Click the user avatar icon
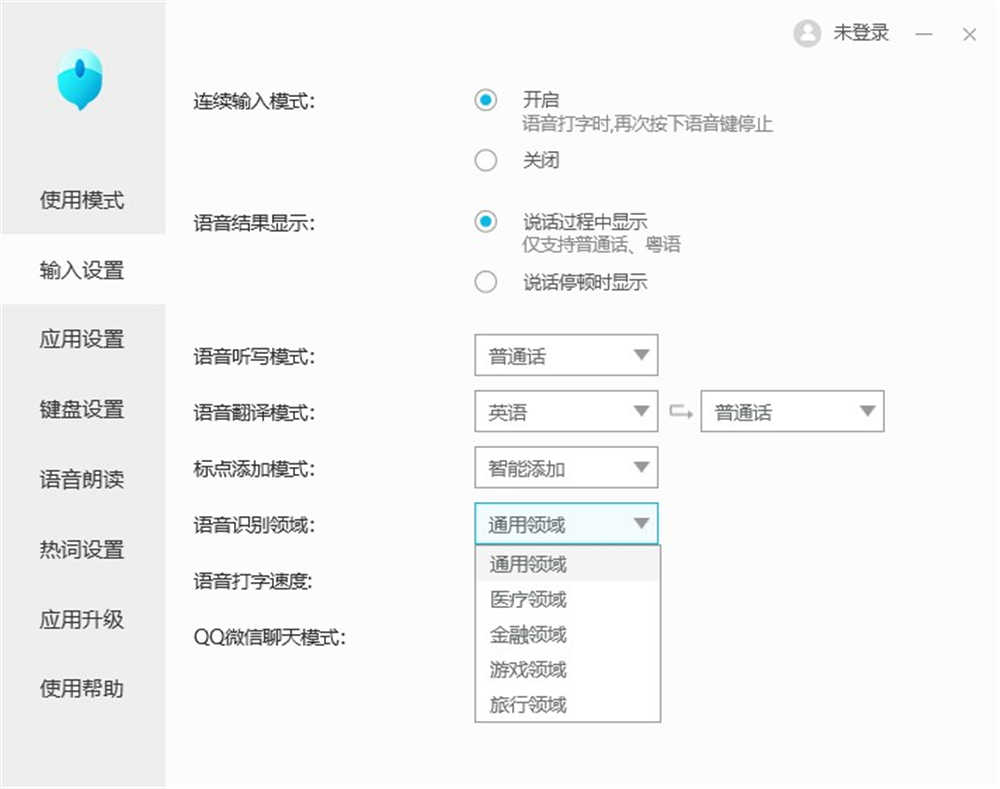This screenshot has height=789, width=1000. point(807,33)
